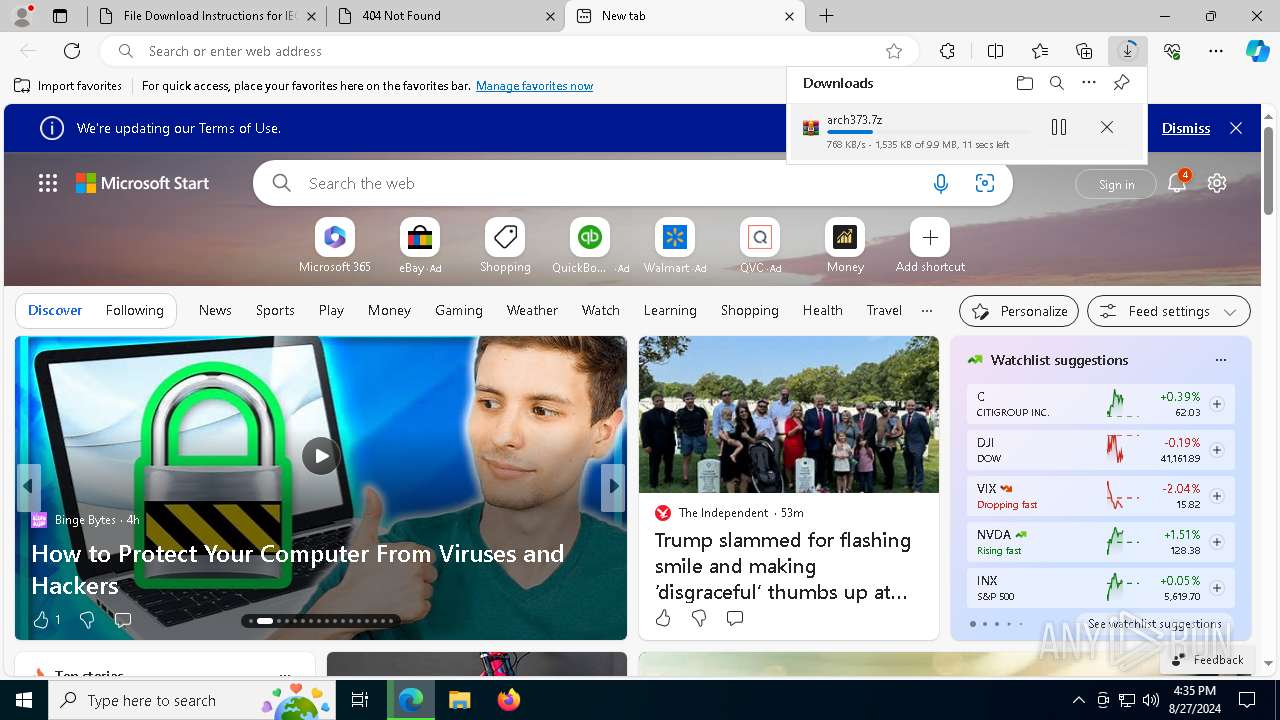Like the Trump news story

click(x=663, y=618)
